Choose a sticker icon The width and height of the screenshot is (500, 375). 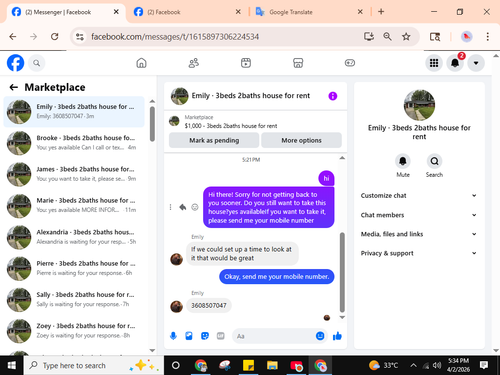[205, 336]
